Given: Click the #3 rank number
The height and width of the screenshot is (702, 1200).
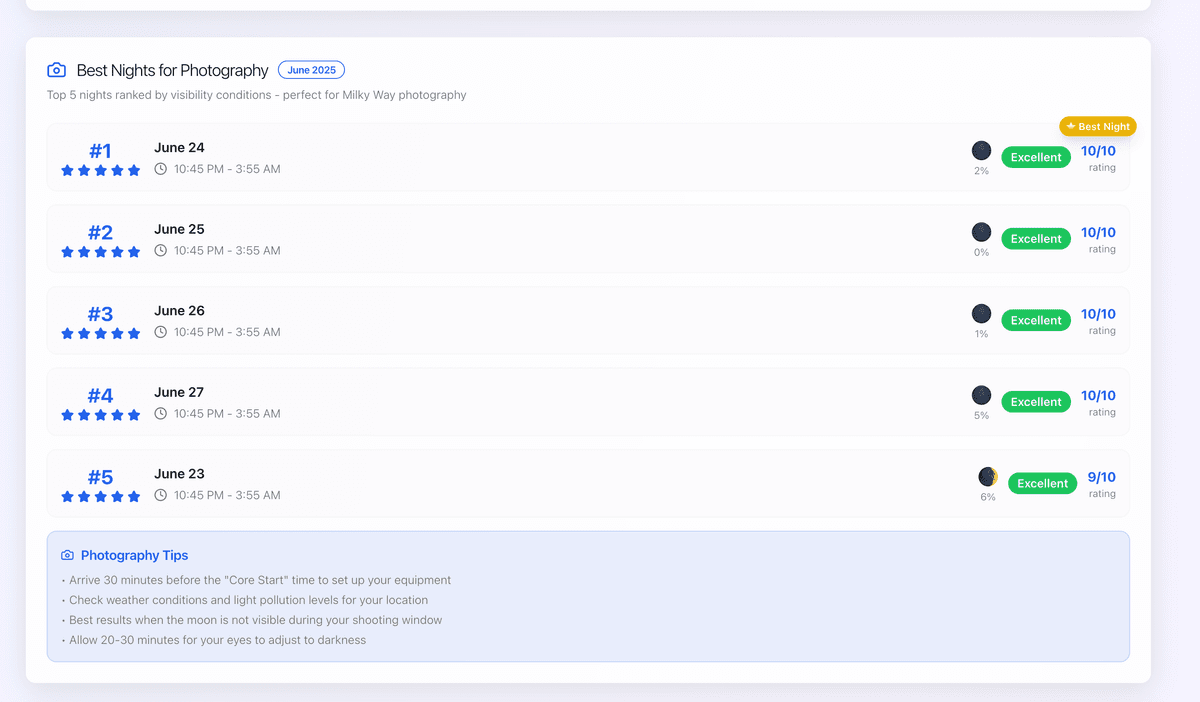Looking at the screenshot, I should pos(100,314).
